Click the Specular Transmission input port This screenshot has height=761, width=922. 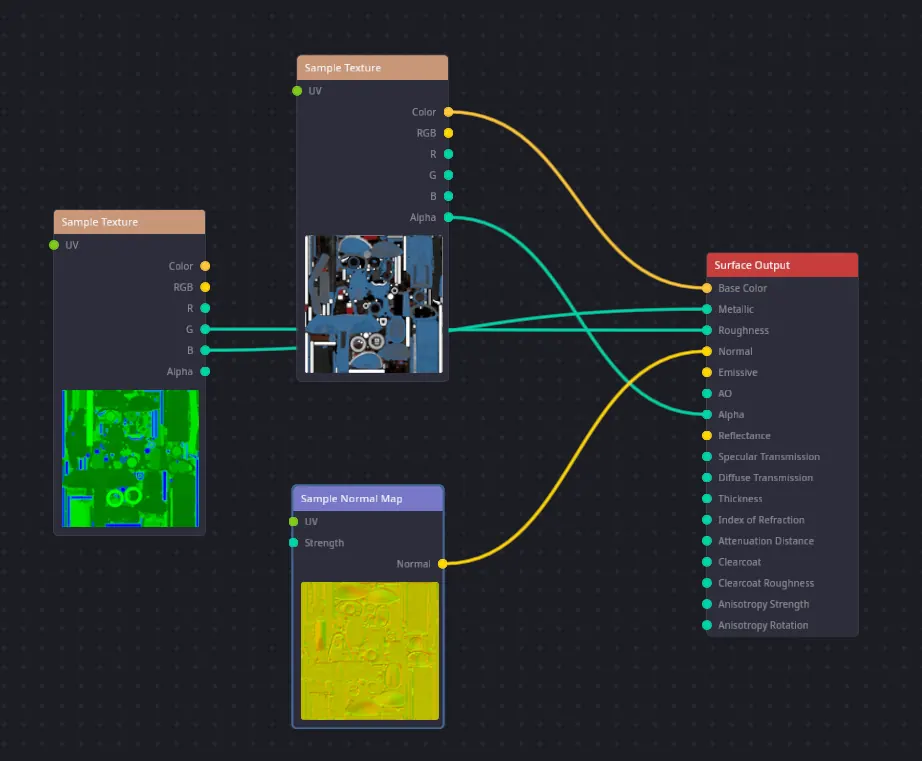(x=707, y=457)
